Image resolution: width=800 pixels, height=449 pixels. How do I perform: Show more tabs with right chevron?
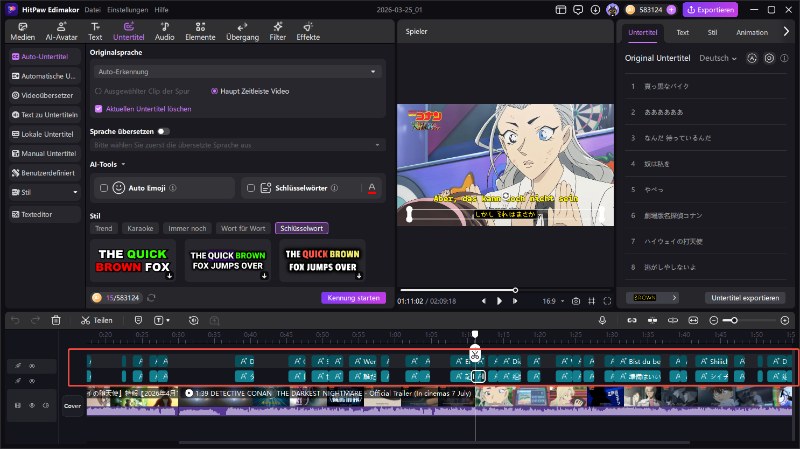(786, 32)
